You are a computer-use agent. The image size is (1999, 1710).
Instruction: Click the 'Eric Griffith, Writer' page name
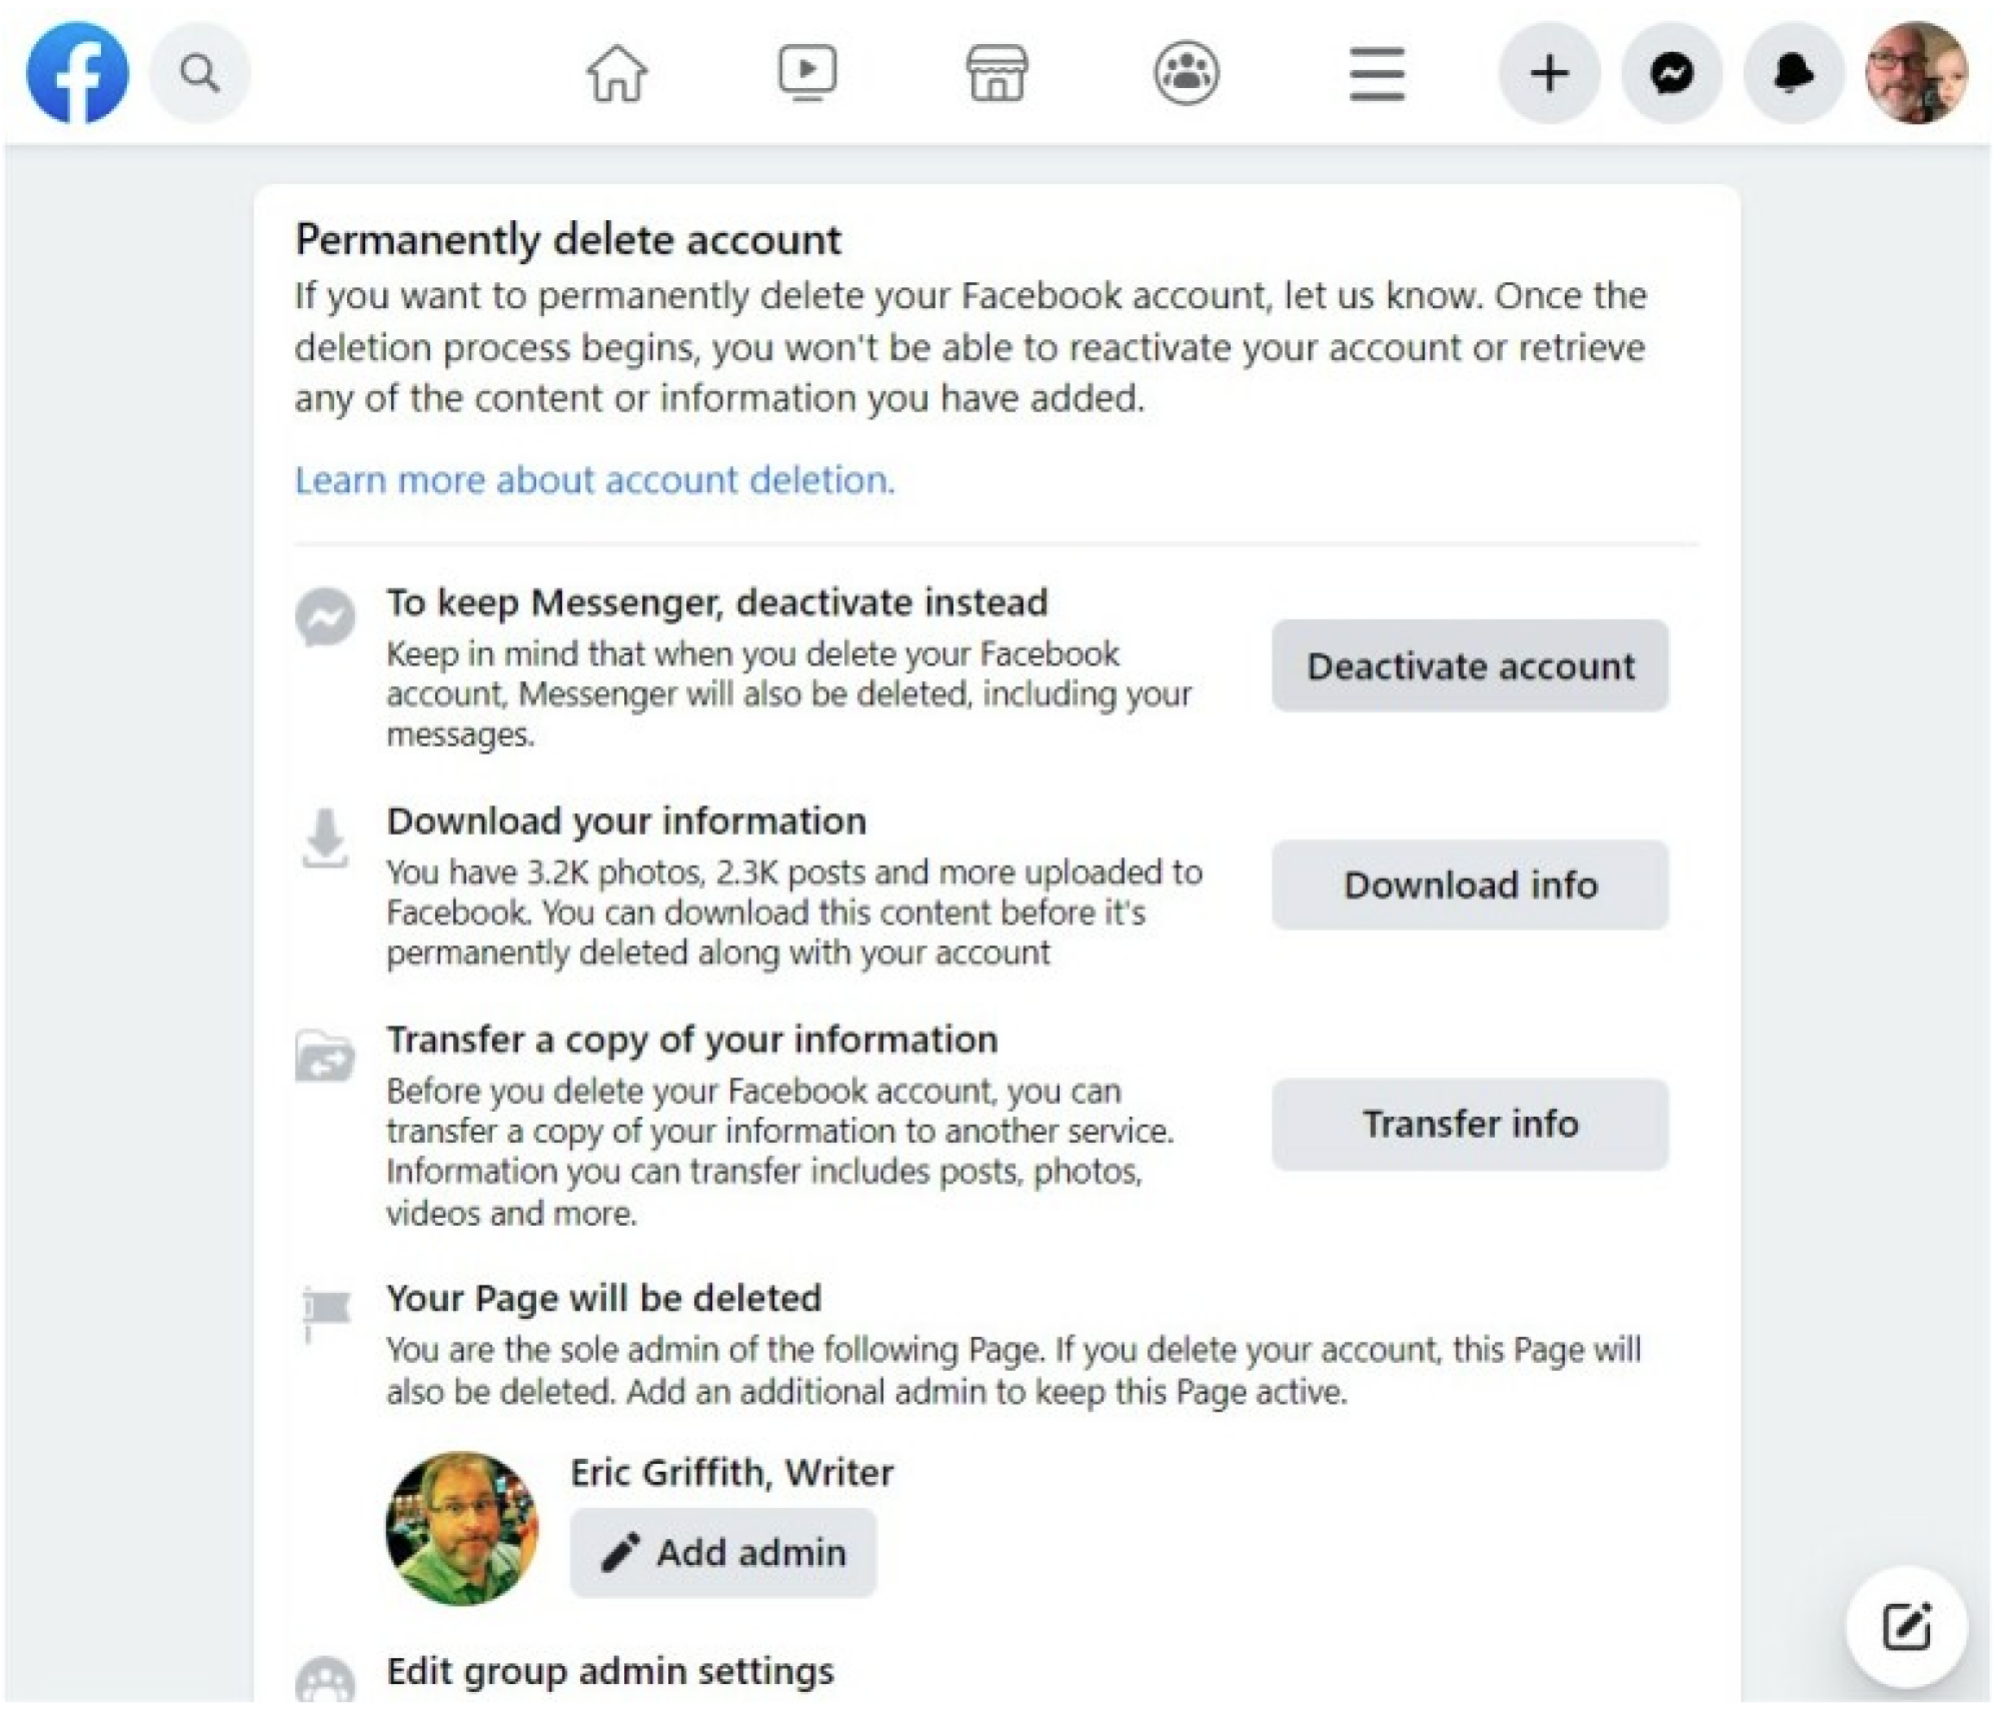pyautogui.click(x=731, y=1472)
